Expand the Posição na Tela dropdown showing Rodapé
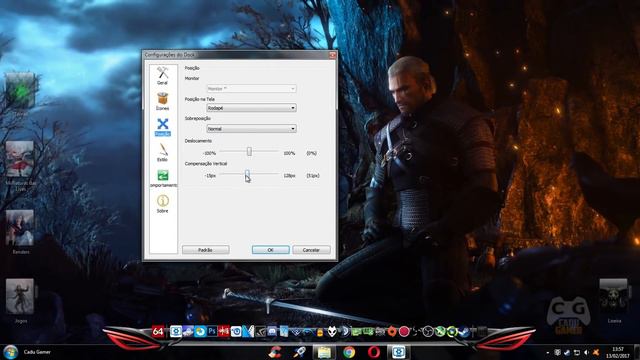 pyautogui.click(x=251, y=108)
